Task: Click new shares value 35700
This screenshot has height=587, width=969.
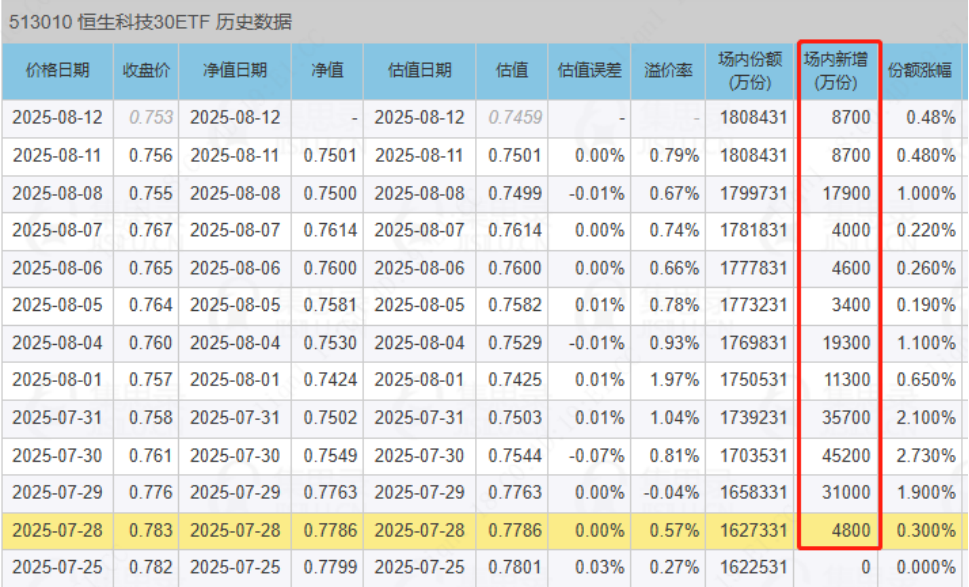Action: point(846,418)
